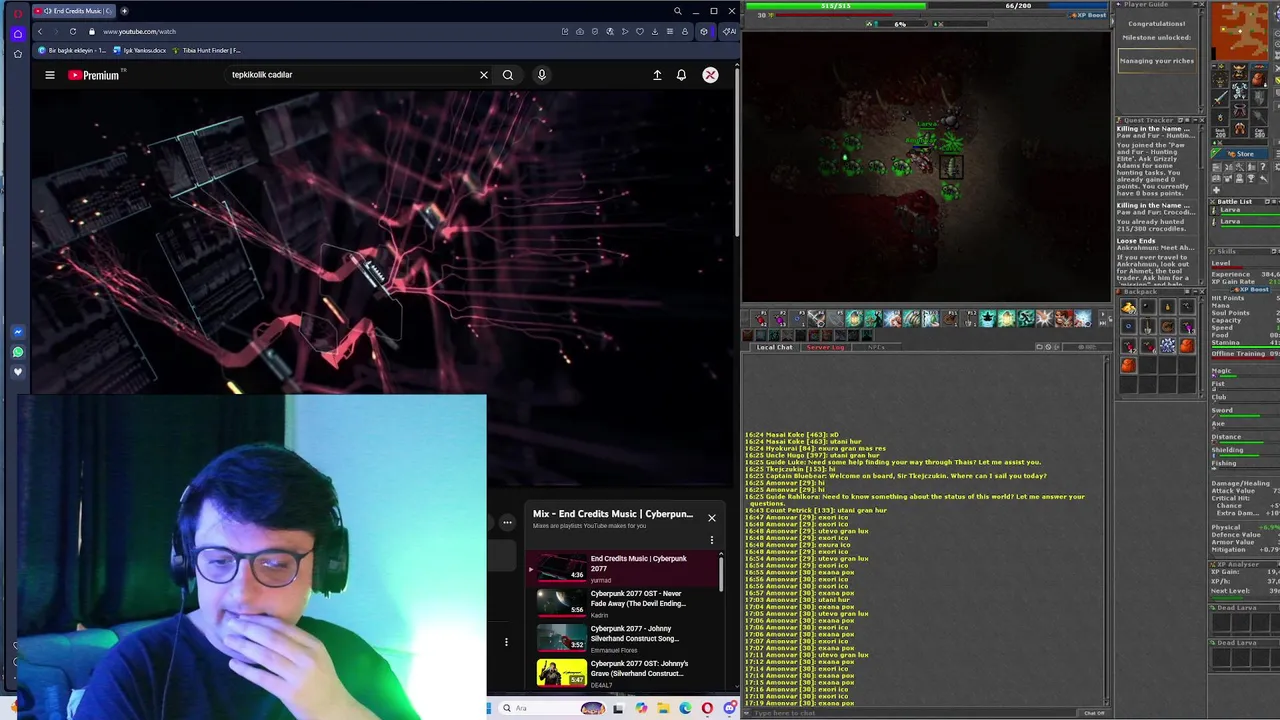Reload the YouTube page
This screenshot has width=1280, height=720.
72,31
